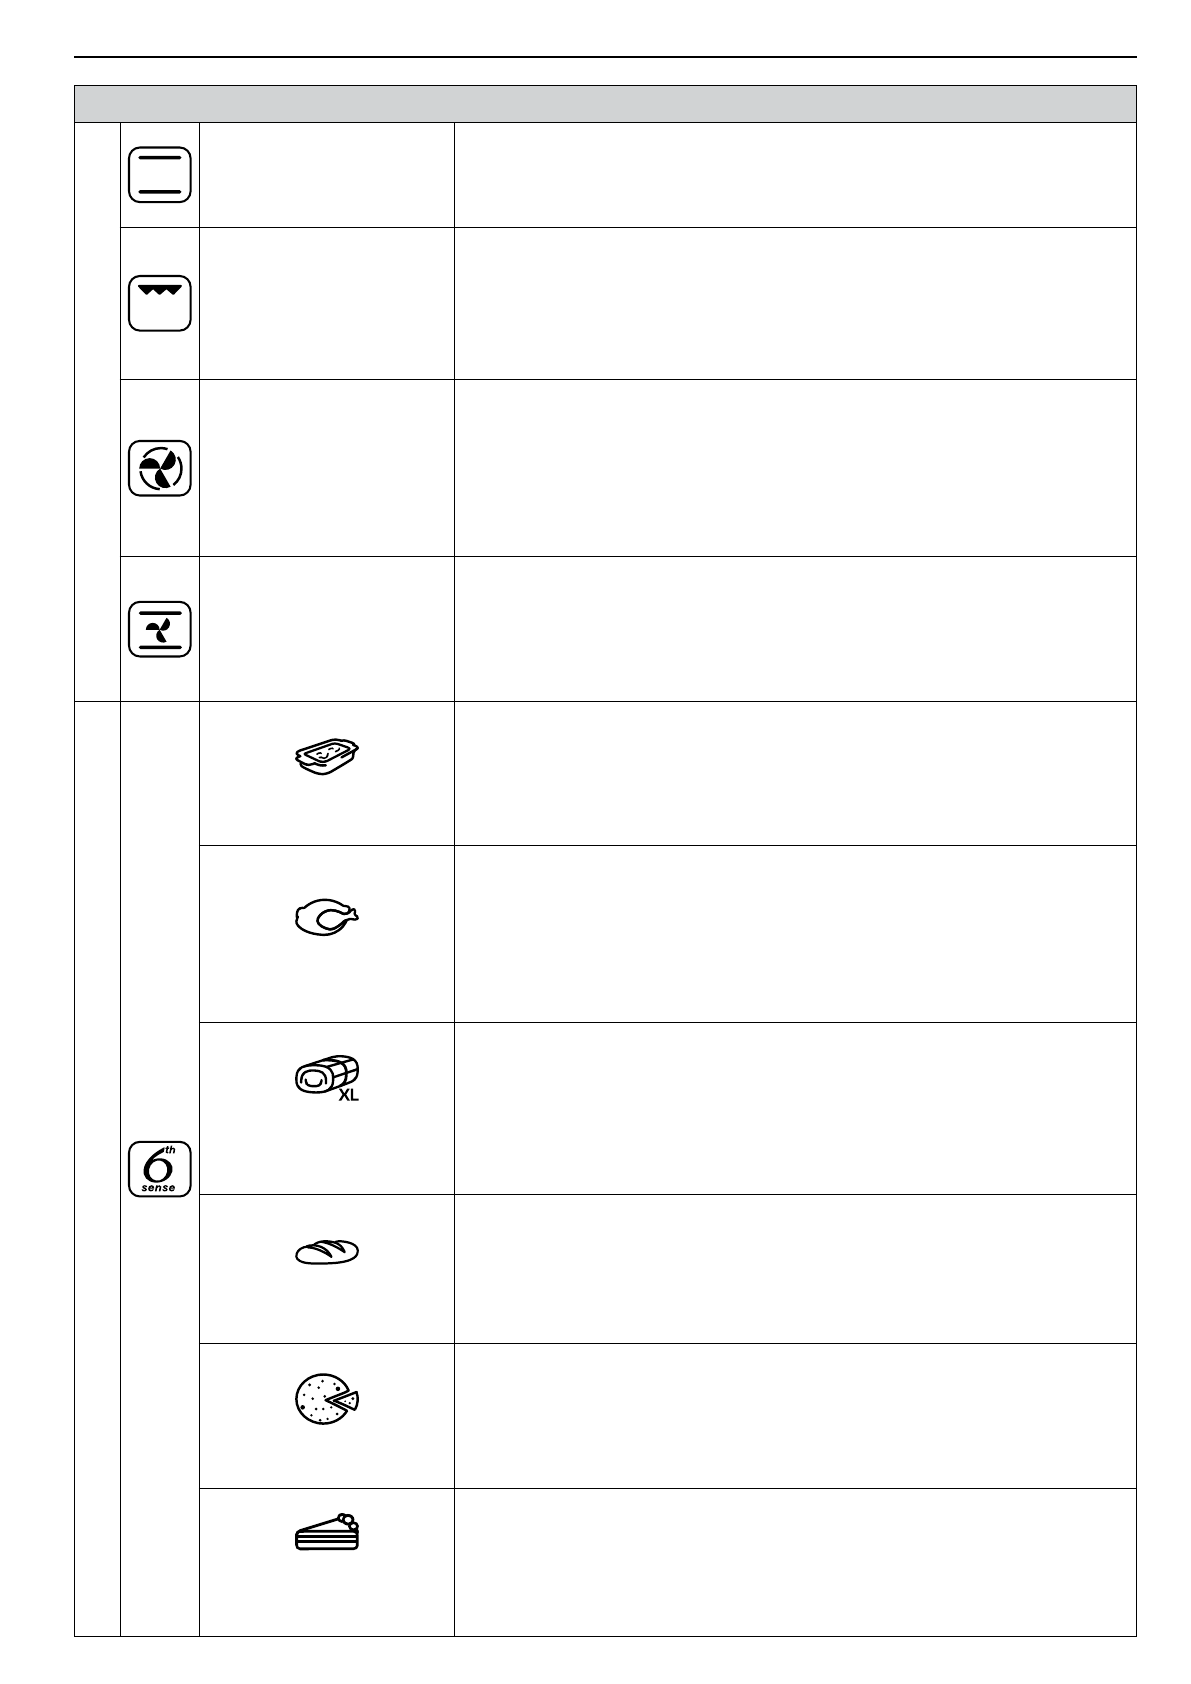Select the pizza icon
The width and height of the screenshot is (1191, 1684).
(327, 1399)
